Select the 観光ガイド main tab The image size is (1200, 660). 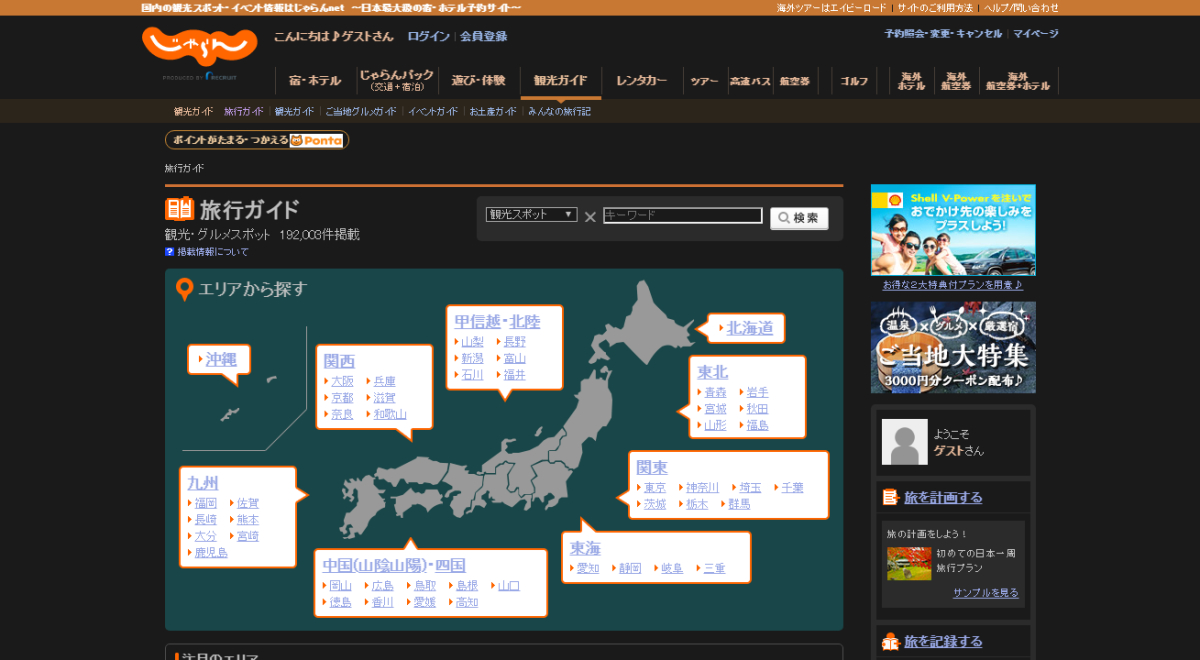(x=561, y=81)
